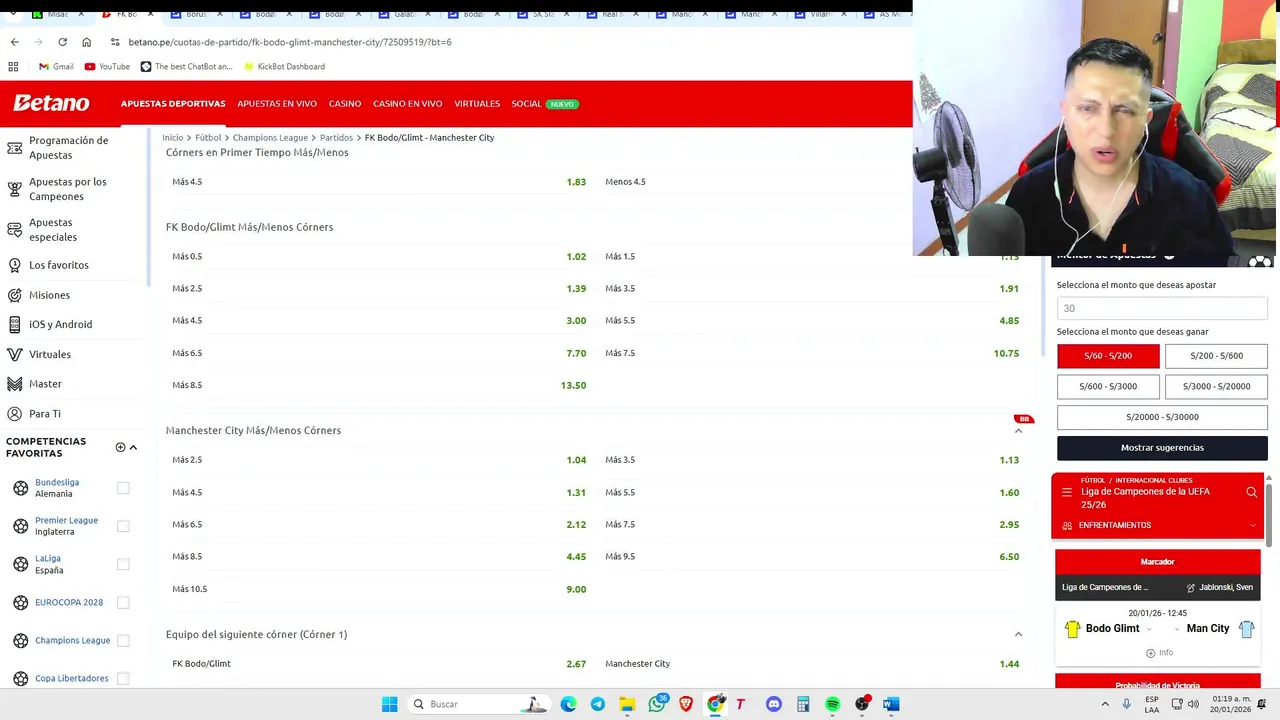
Task: Click the search icon in stats widget
Action: (1251, 492)
